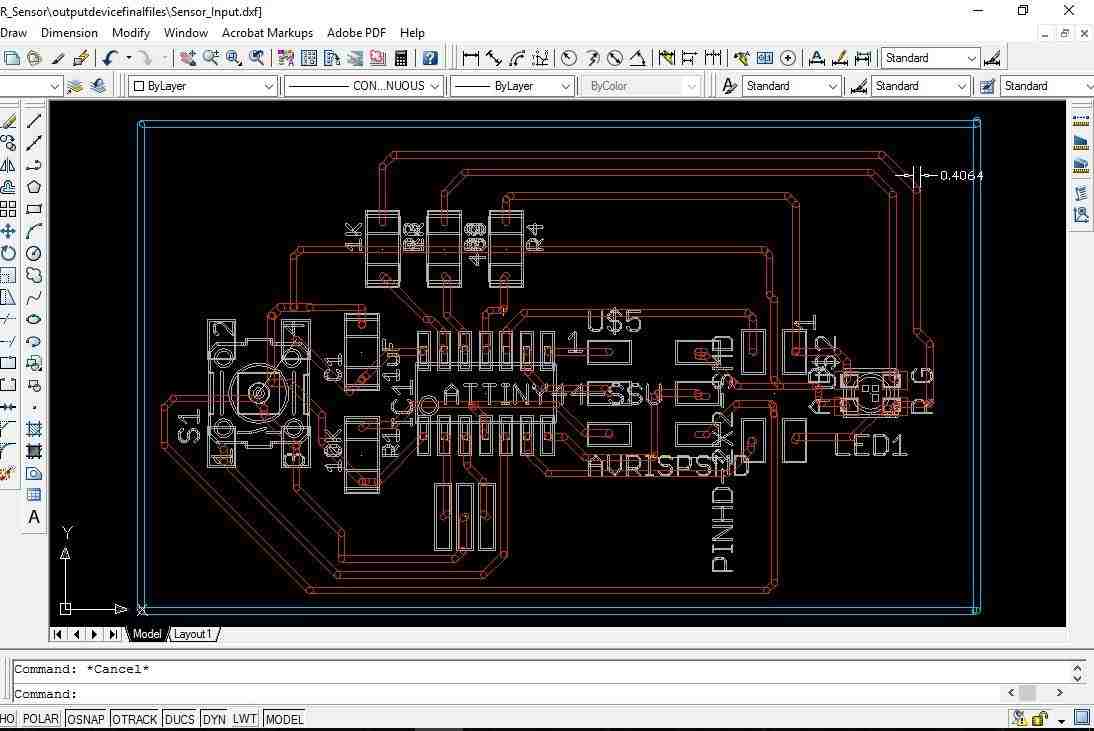Toggle OTRACK in the status bar
1094x731 pixels.
(x=135, y=719)
